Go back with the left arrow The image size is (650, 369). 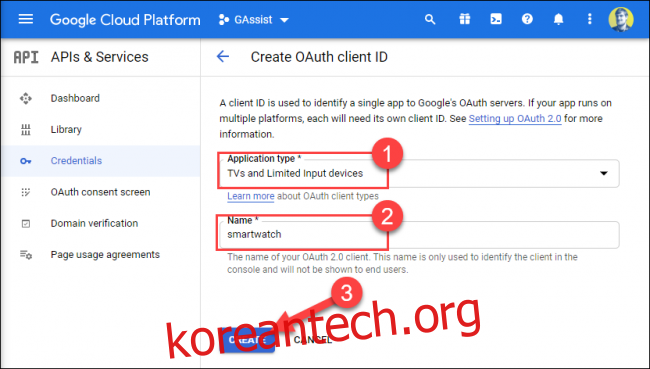click(223, 57)
